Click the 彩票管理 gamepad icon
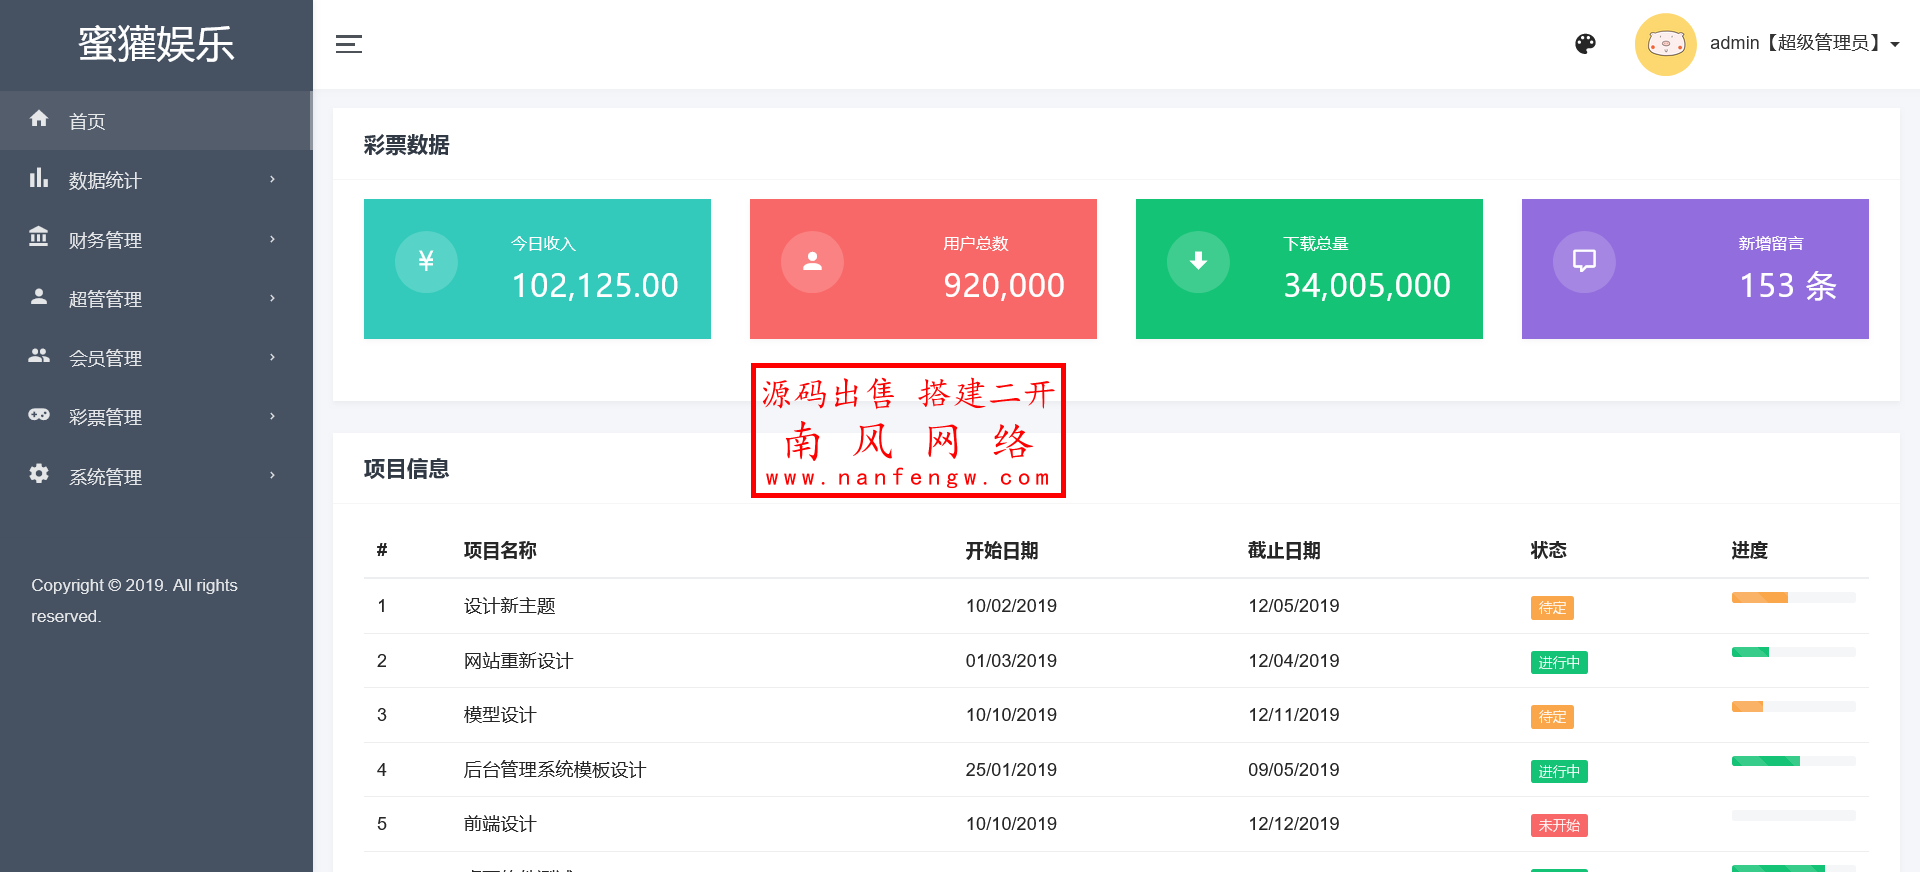This screenshot has width=1920, height=872. click(x=39, y=415)
